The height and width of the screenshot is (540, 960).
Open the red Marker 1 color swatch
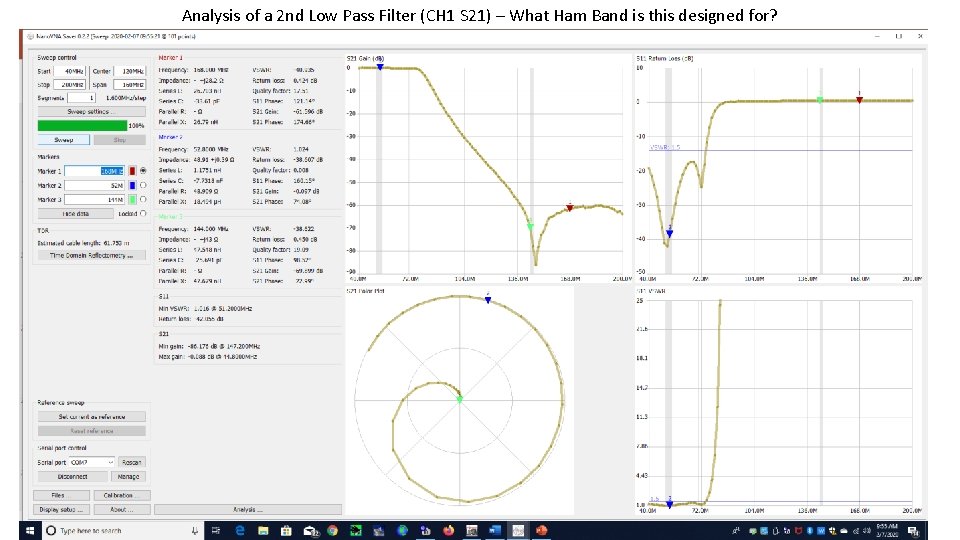132,171
